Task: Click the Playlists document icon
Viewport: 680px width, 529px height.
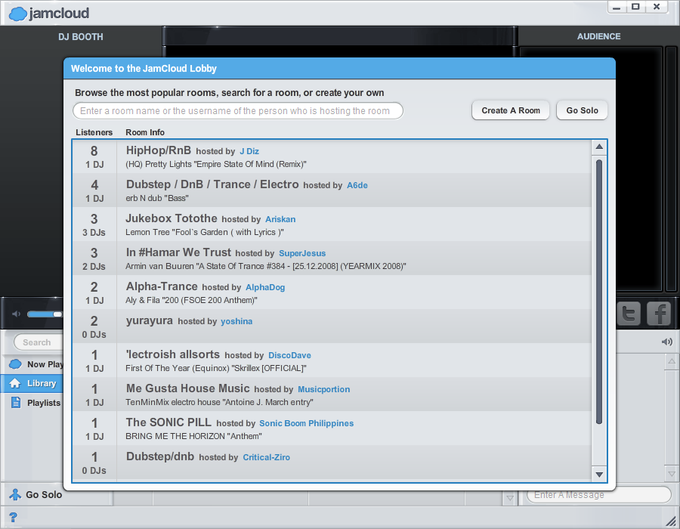Action: coord(16,402)
